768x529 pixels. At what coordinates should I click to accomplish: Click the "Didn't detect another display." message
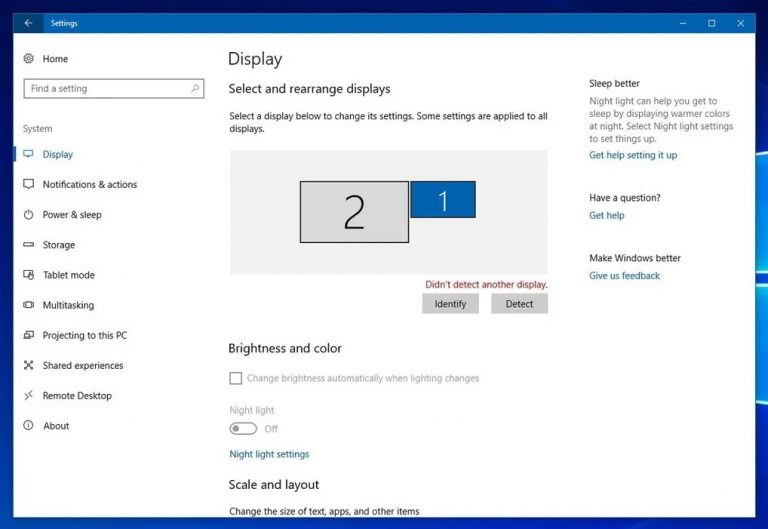point(486,285)
